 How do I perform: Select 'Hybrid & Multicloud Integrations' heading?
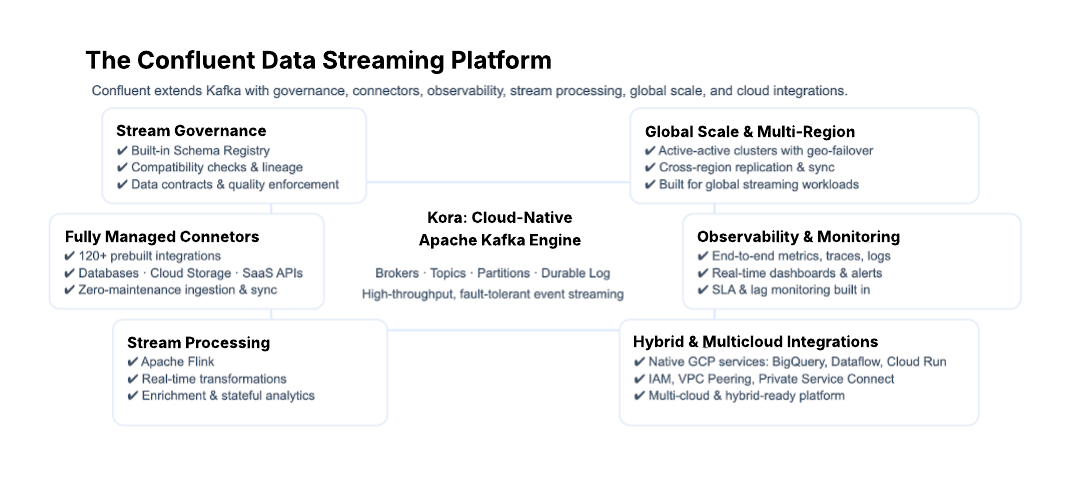tap(756, 342)
